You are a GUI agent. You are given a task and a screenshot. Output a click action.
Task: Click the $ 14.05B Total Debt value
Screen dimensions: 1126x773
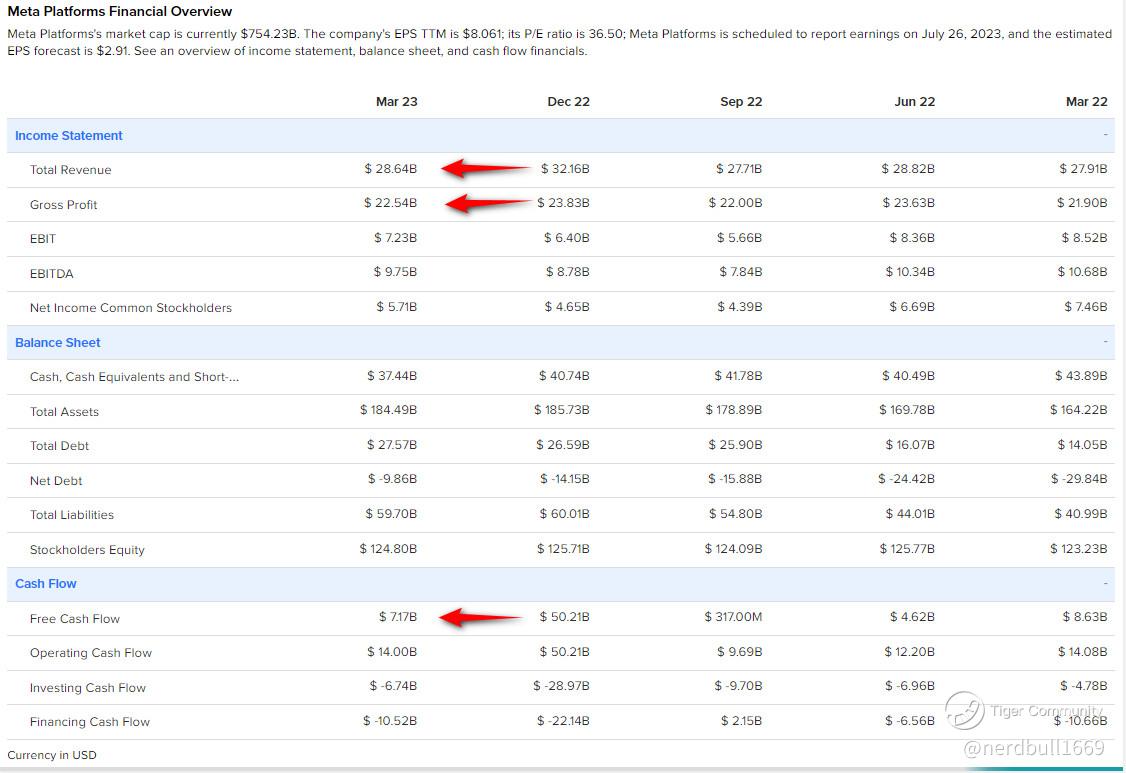(x=1082, y=445)
